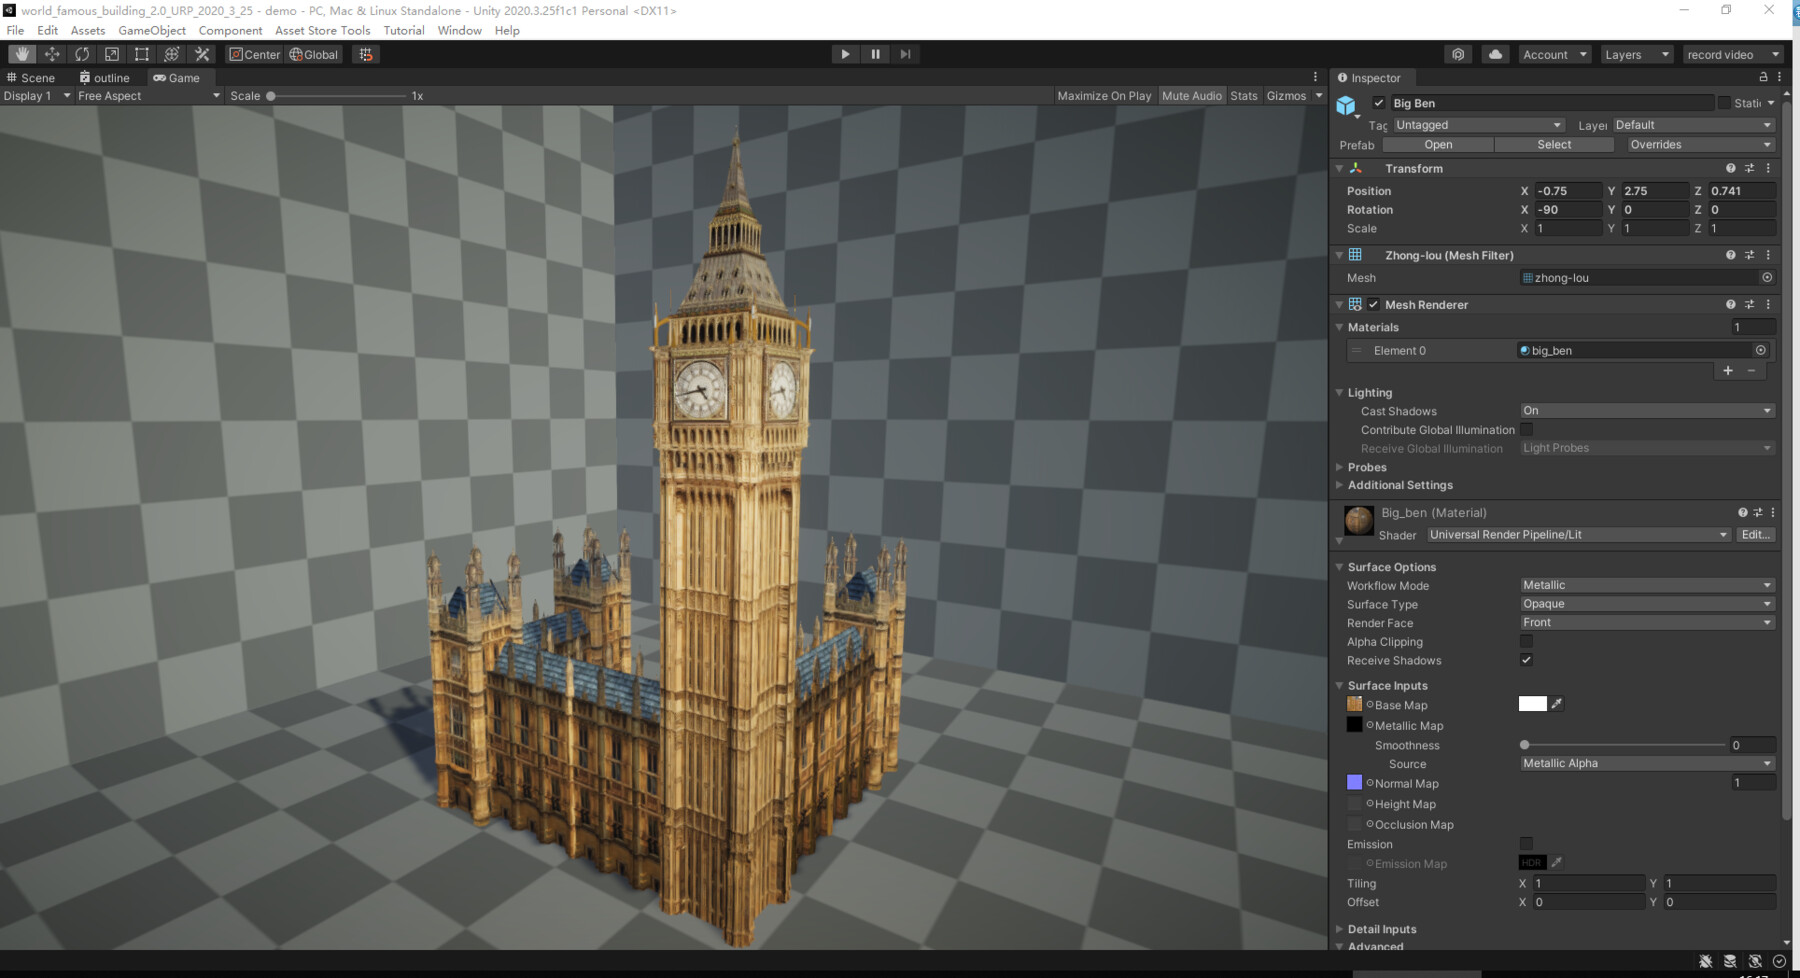
Task: Select the Move tool in the toolbar
Action: point(51,54)
